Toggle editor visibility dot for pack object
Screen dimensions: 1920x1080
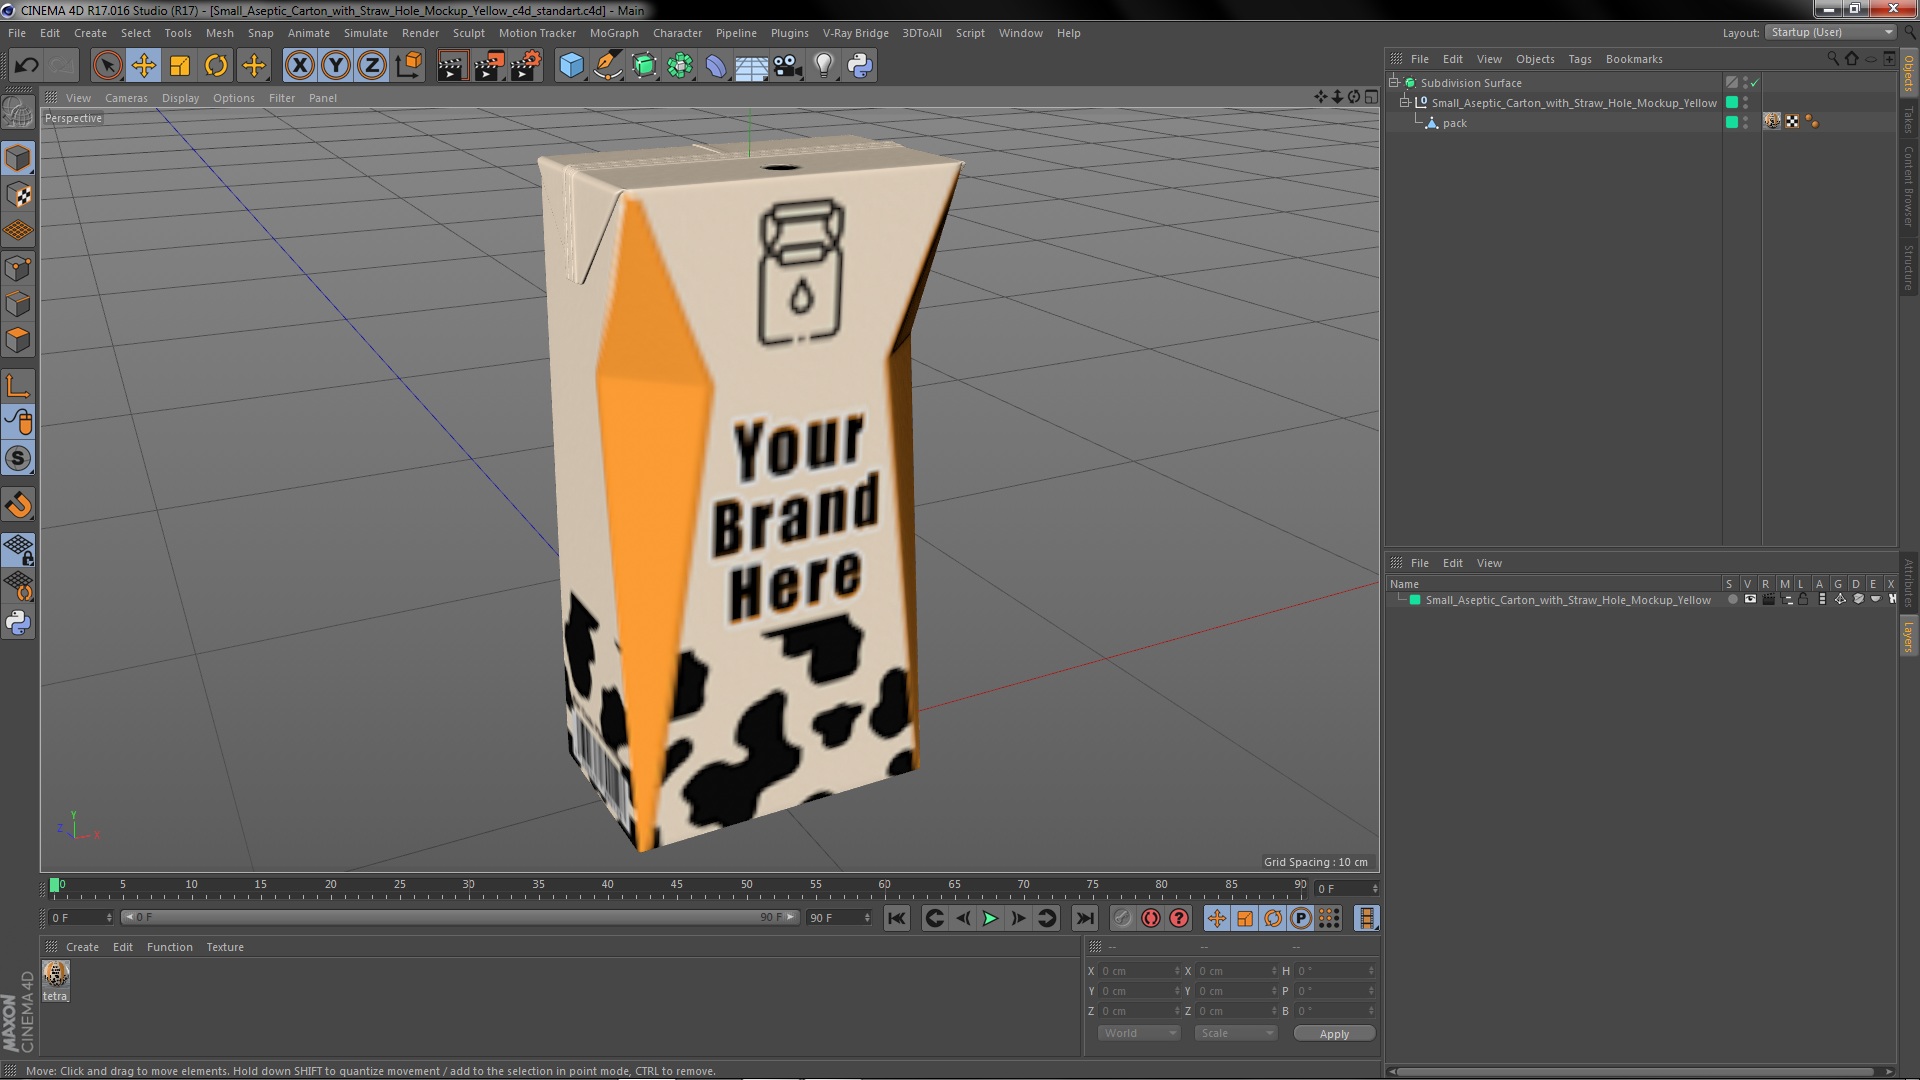click(1746, 119)
